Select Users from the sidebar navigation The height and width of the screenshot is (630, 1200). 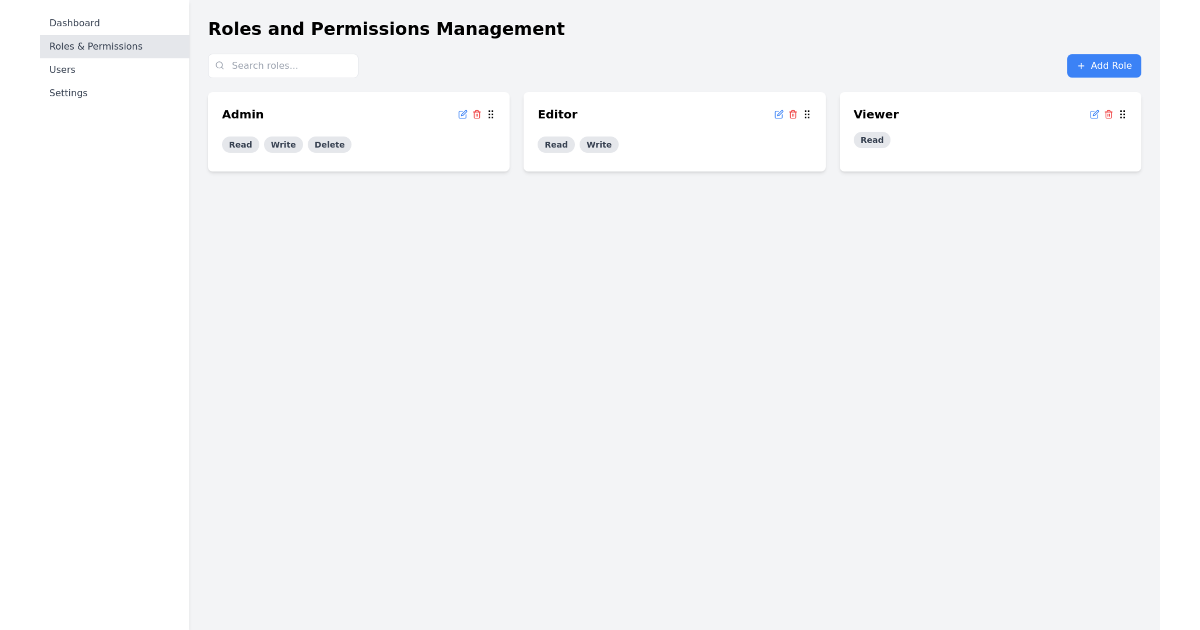(62, 69)
